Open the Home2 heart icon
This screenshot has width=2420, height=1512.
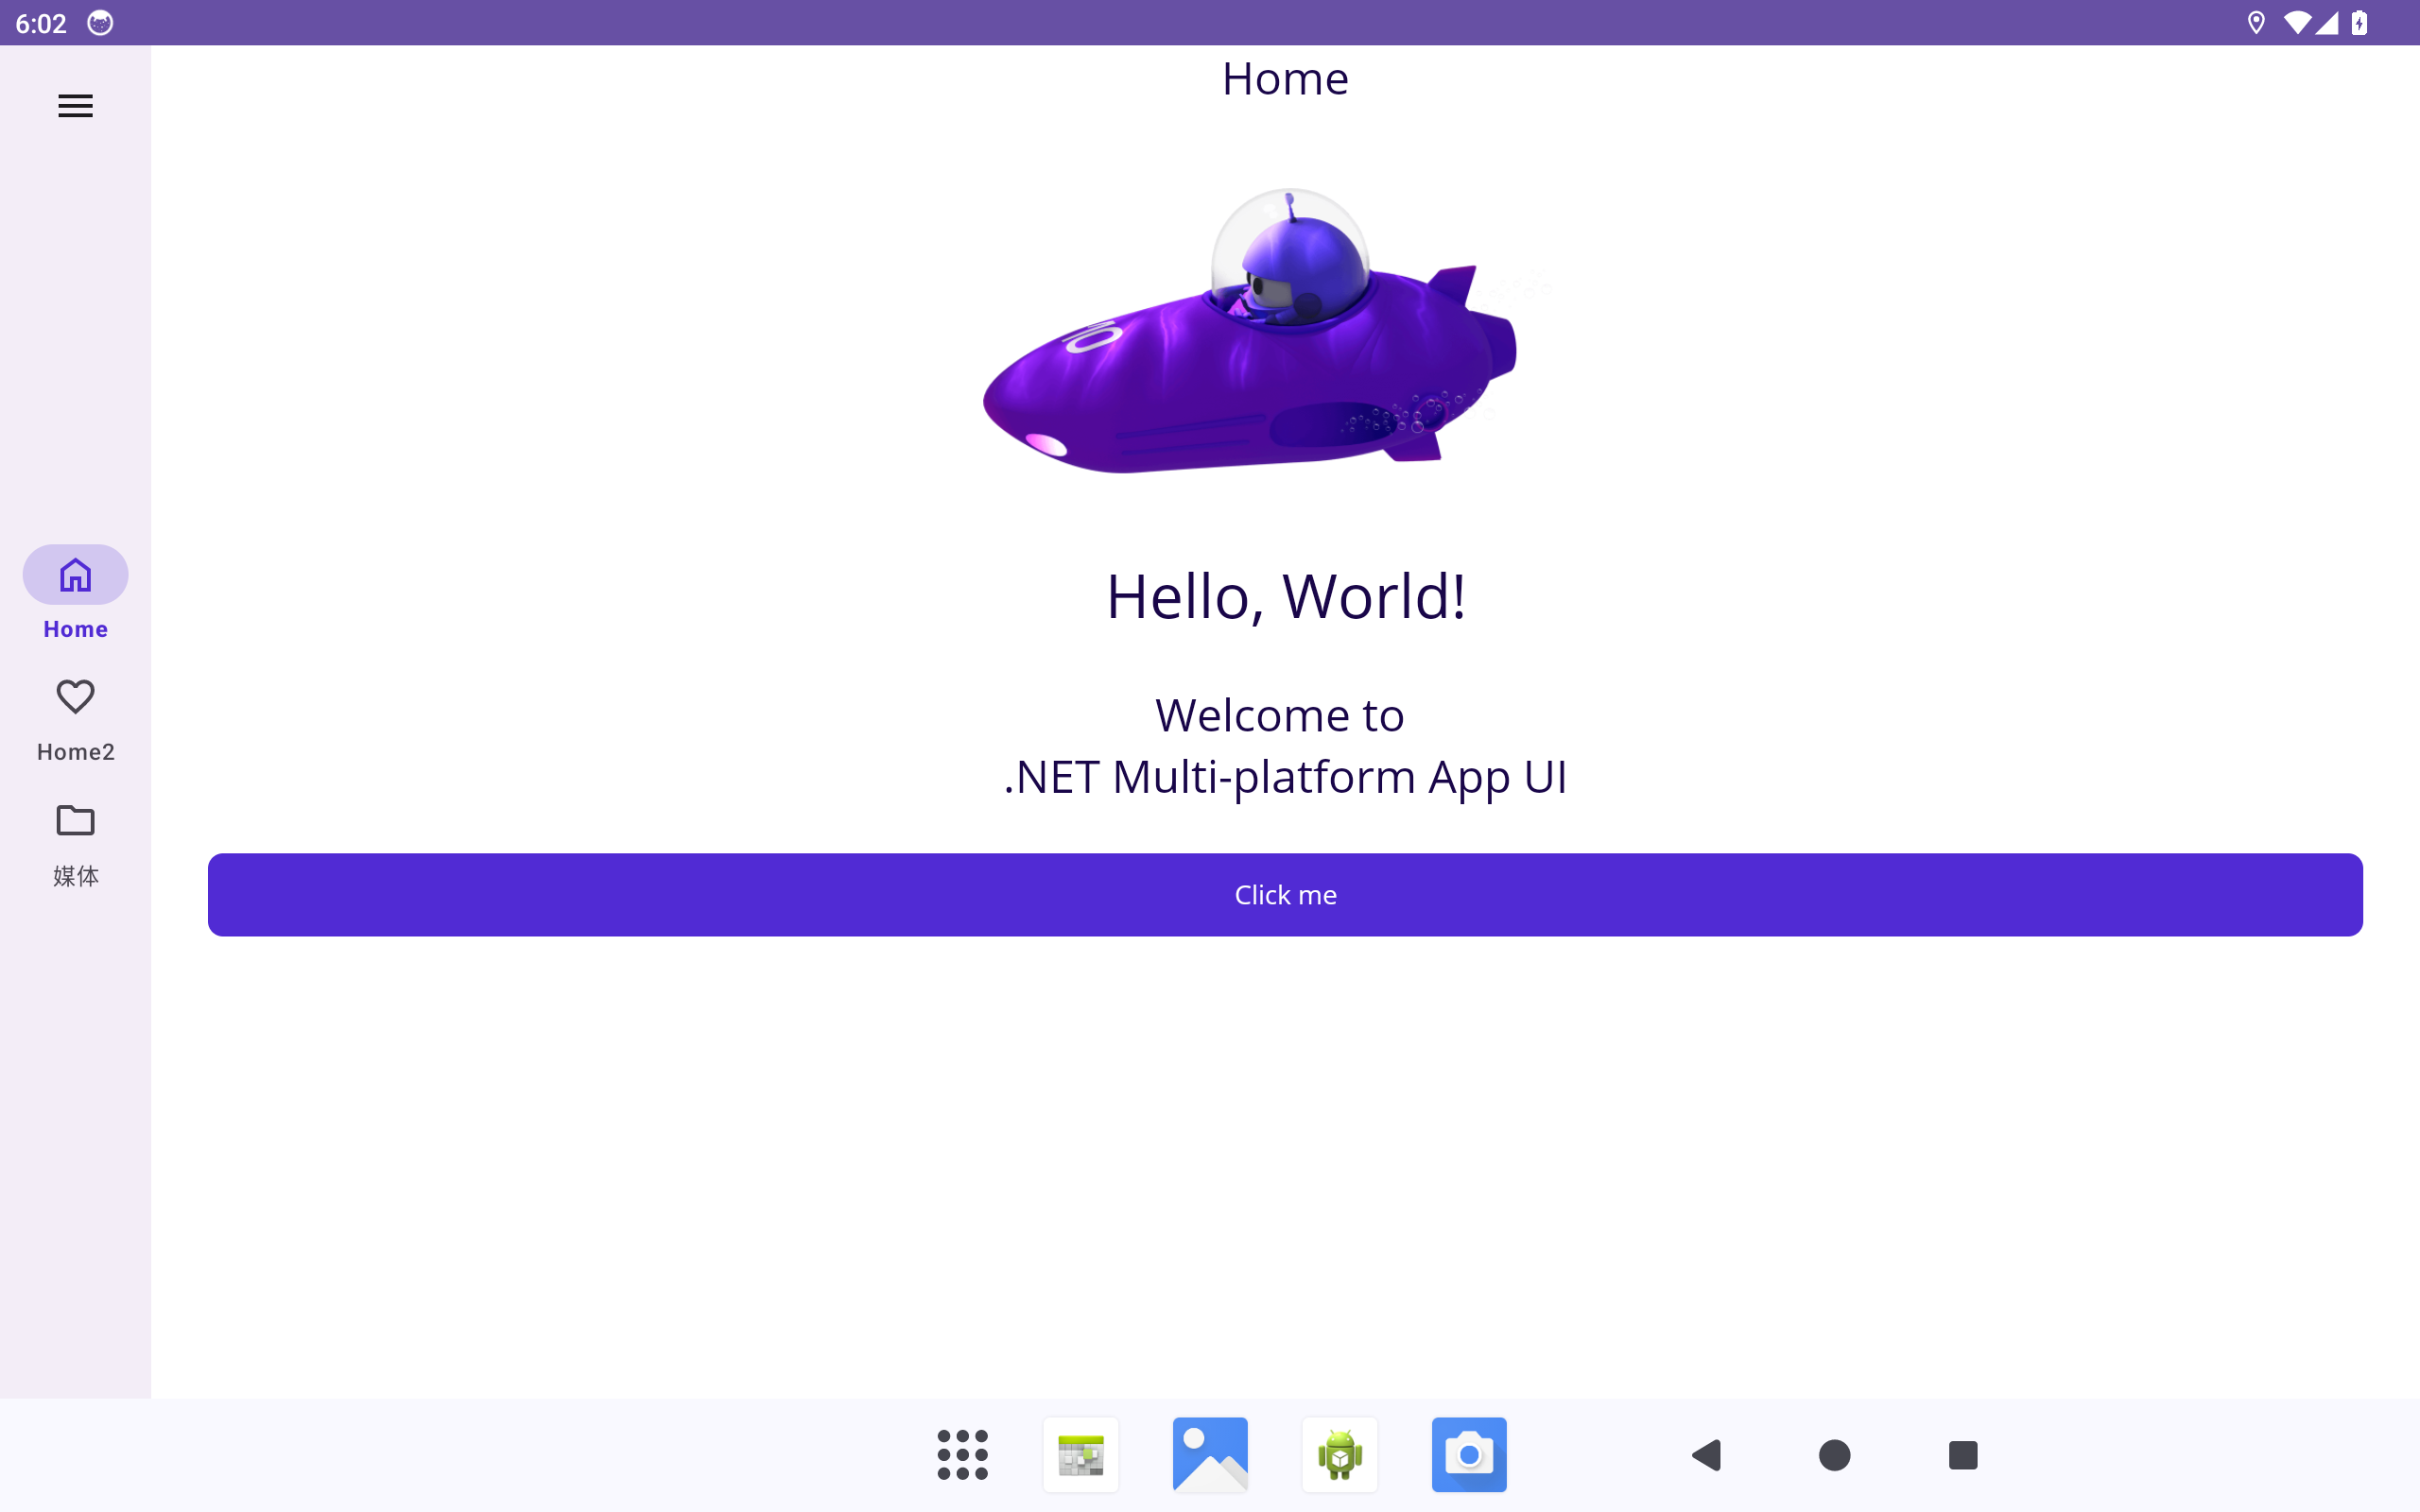click(75, 697)
